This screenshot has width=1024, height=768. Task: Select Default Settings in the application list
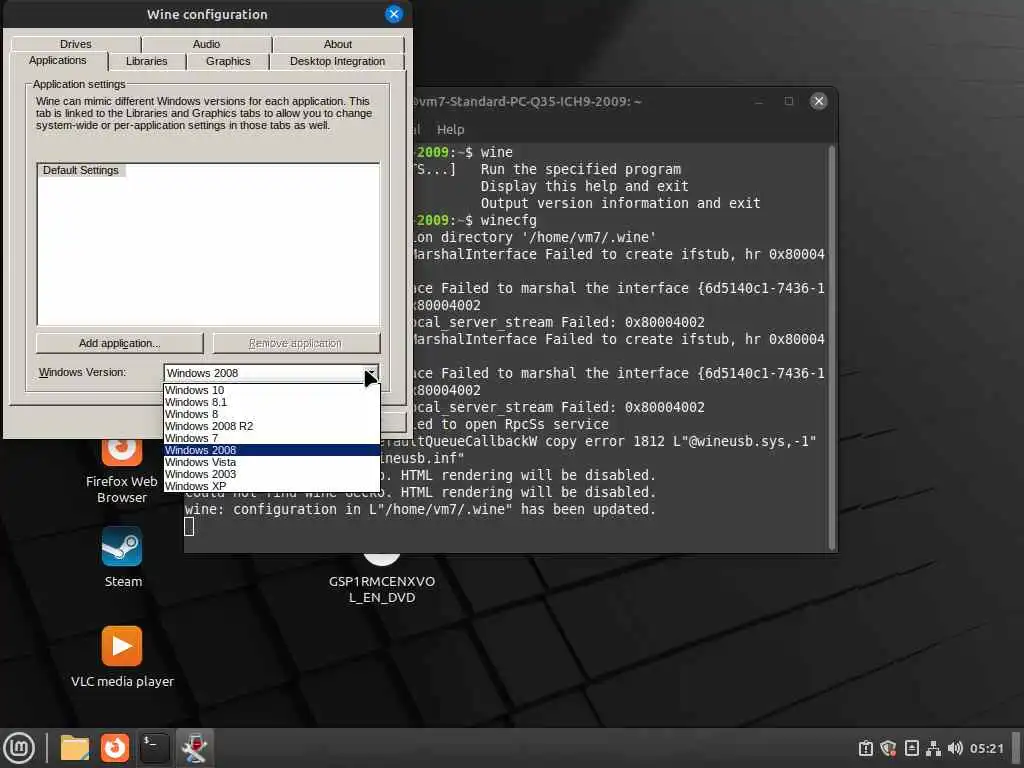(x=81, y=170)
